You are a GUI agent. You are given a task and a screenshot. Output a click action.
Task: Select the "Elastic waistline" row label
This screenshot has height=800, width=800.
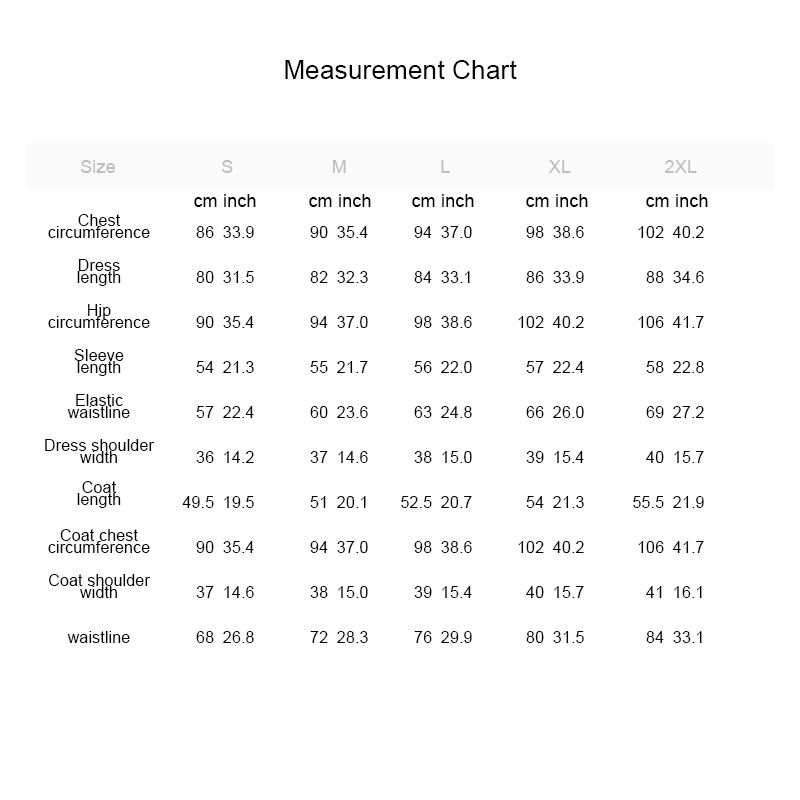99,407
